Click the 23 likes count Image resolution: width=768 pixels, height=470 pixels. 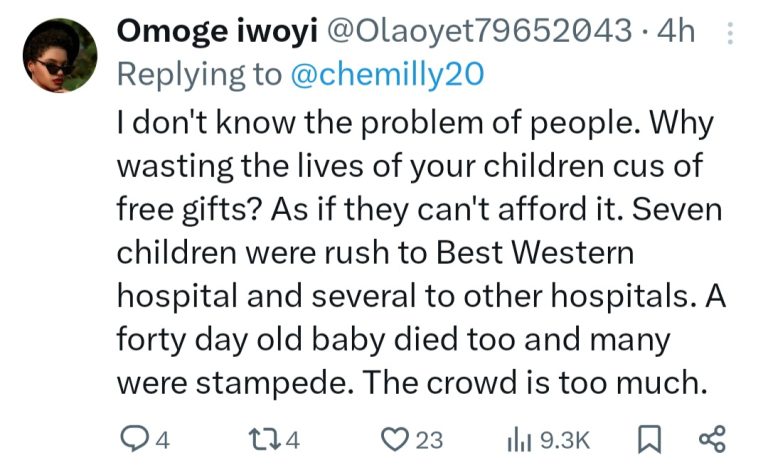pyautogui.click(x=431, y=440)
